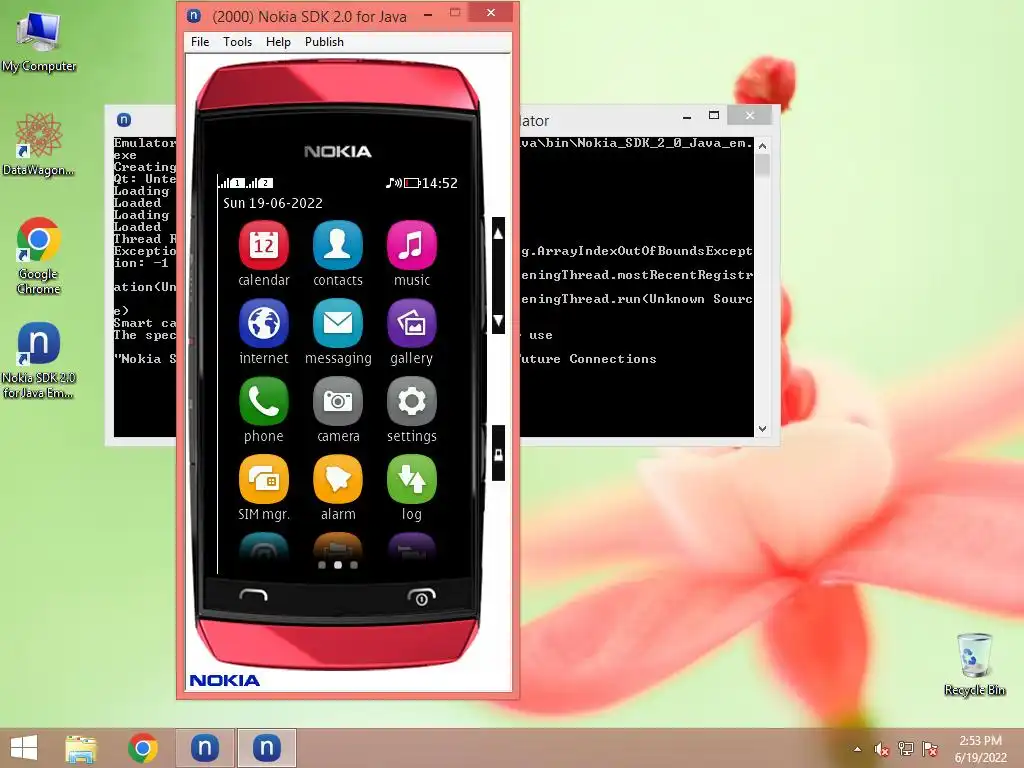The height and width of the screenshot is (768, 1024).
Task: Tap the battery indicator in status bar
Action: 412,183
